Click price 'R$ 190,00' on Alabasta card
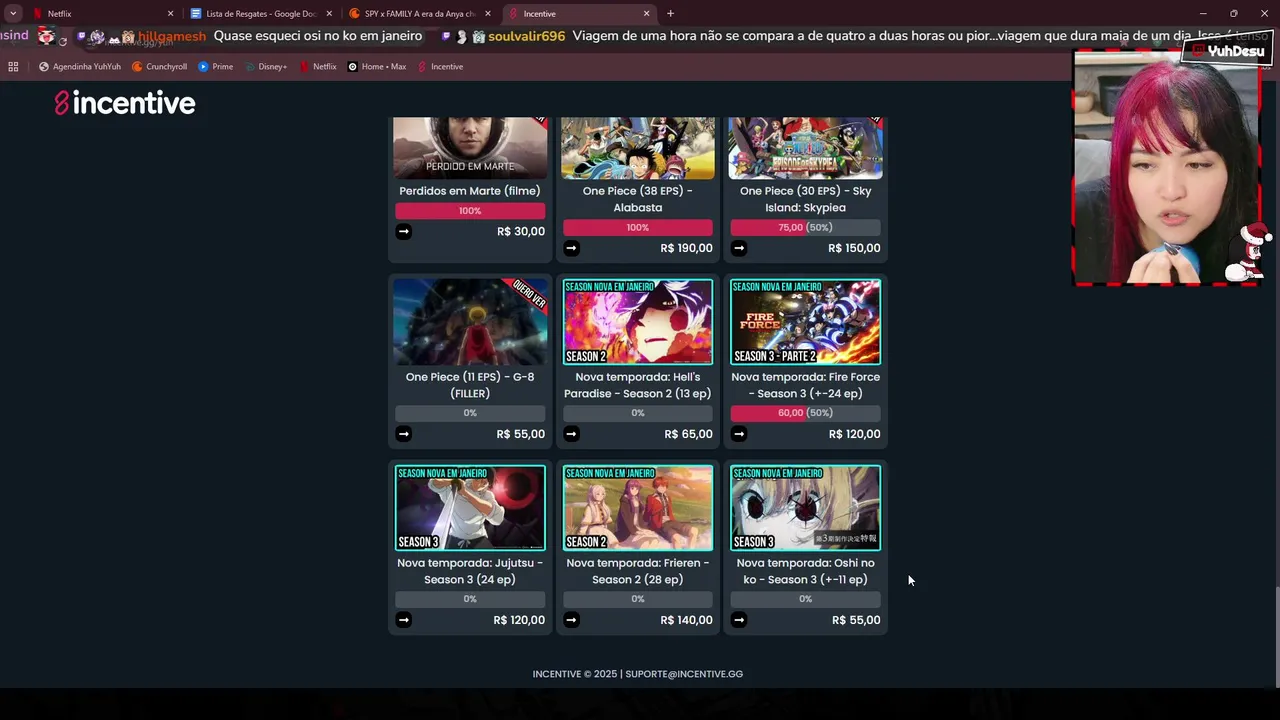The height and width of the screenshot is (720, 1280). 686,248
